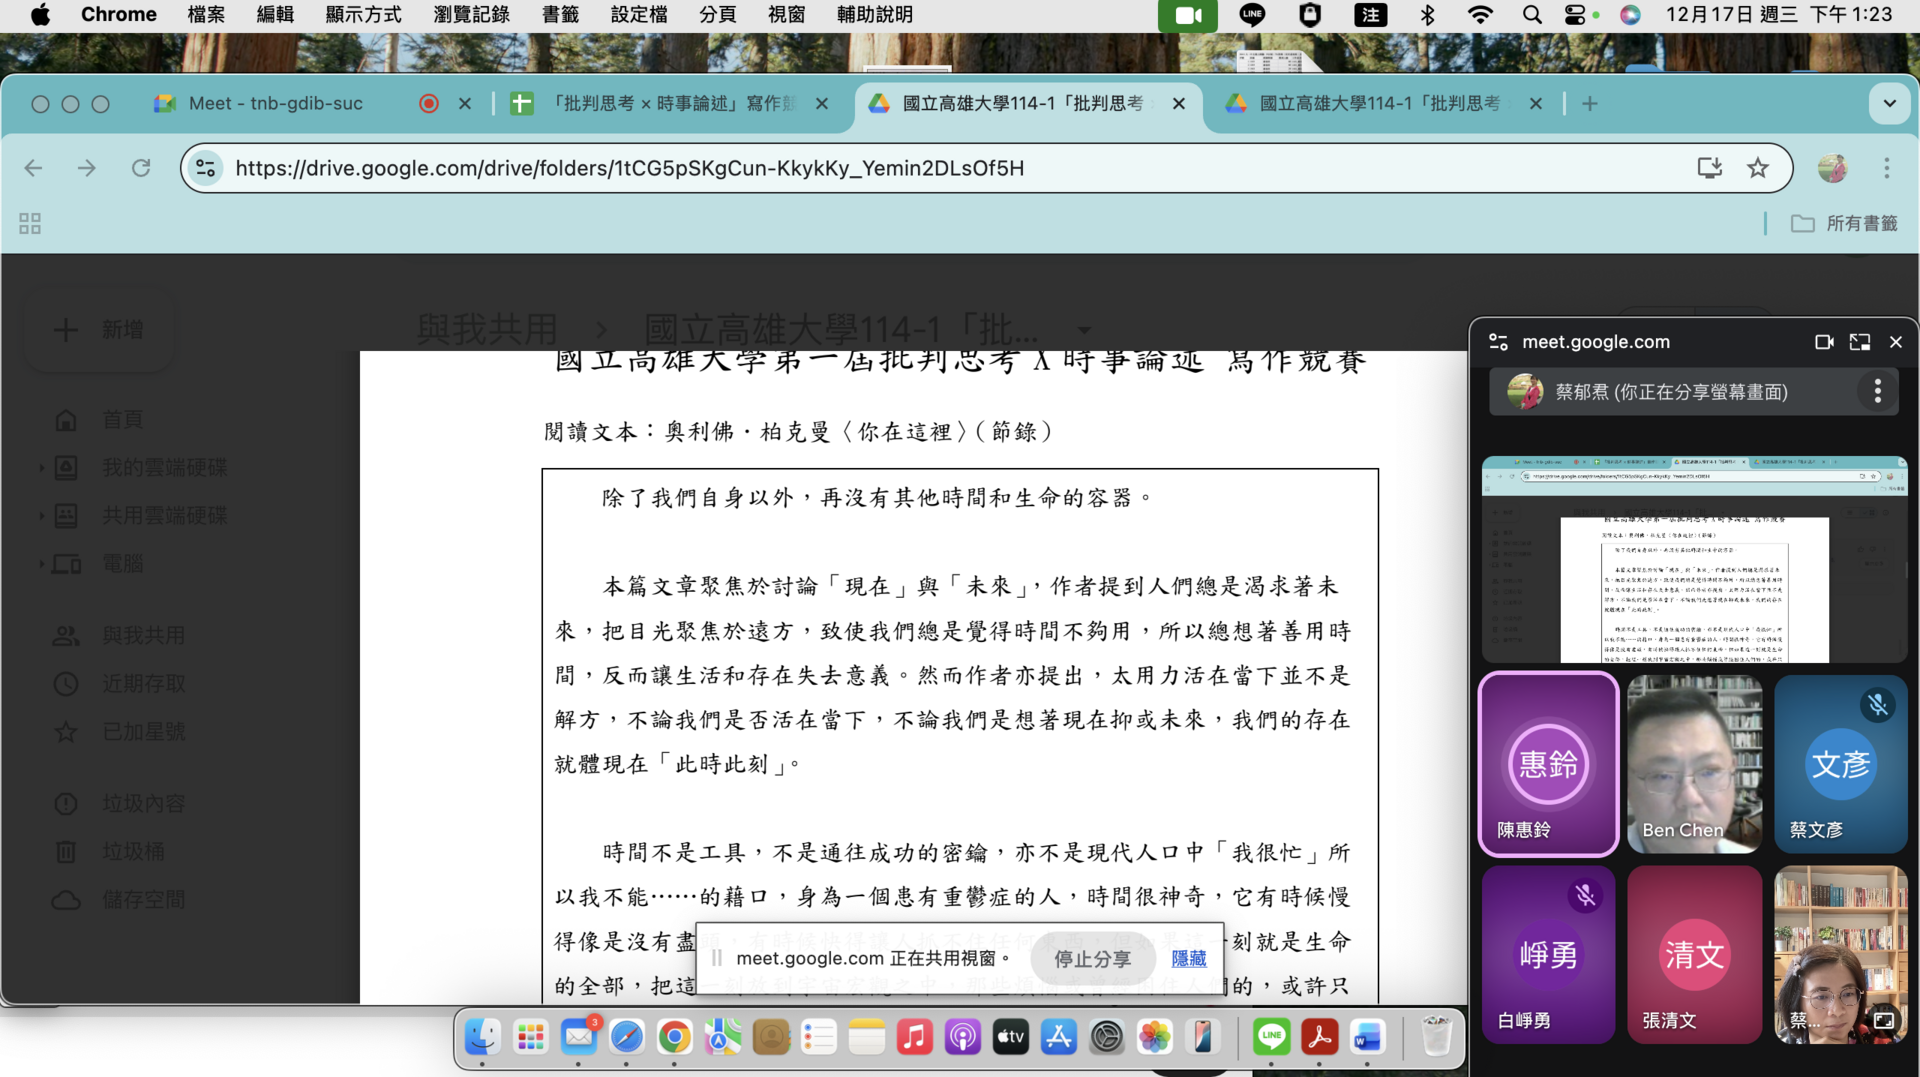This screenshot has width=1920, height=1077.
Task: Click 停止分享 to stop screen sharing
Action: 1091,958
